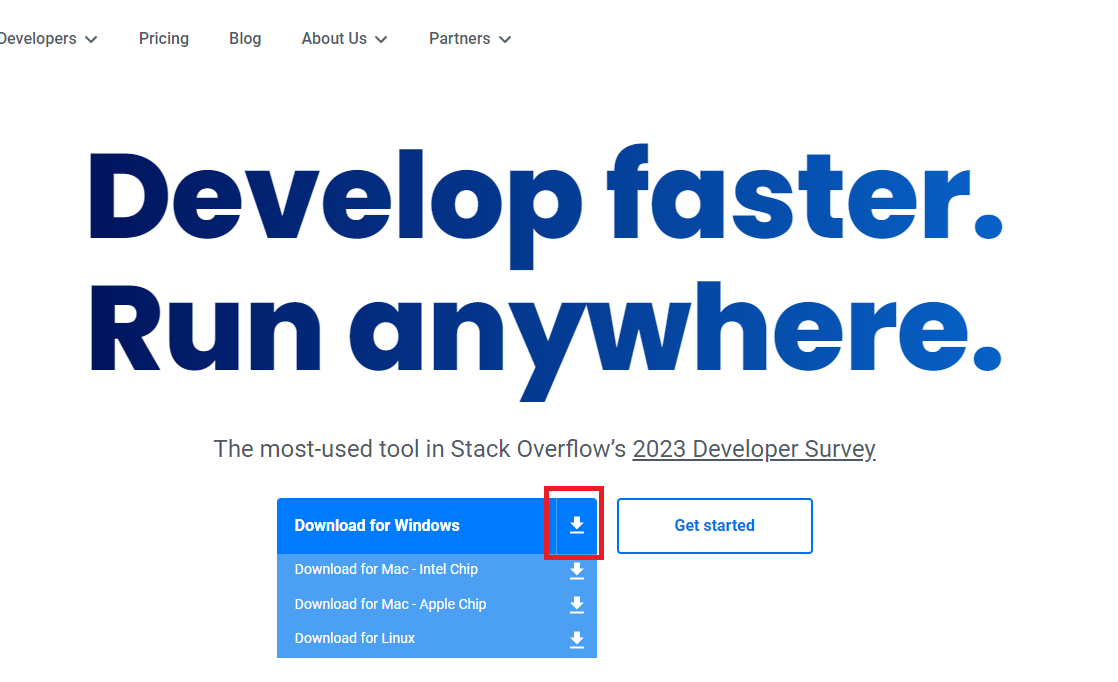Open the 2023 Developer Survey link
1118x682 pixels.
(x=754, y=449)
